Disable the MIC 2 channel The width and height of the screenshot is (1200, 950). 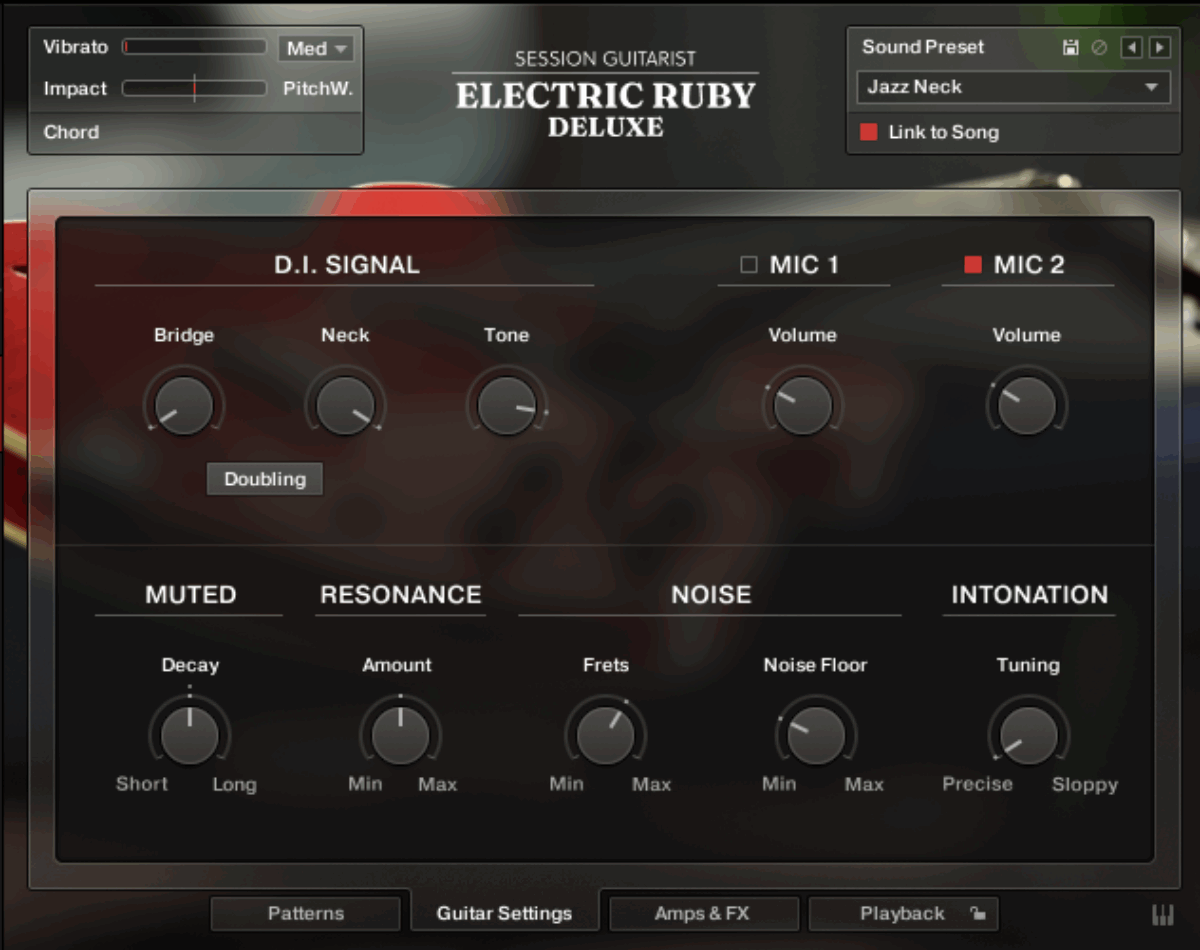968,264
